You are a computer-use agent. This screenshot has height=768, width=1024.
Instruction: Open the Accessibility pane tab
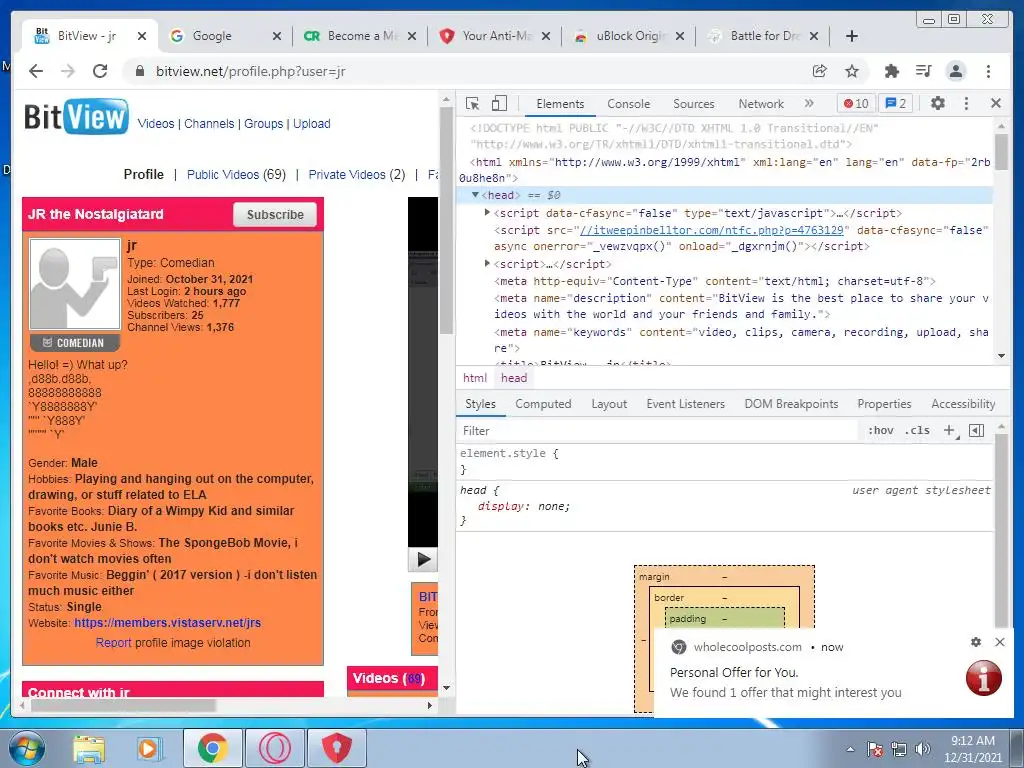(x=963, y=404)
